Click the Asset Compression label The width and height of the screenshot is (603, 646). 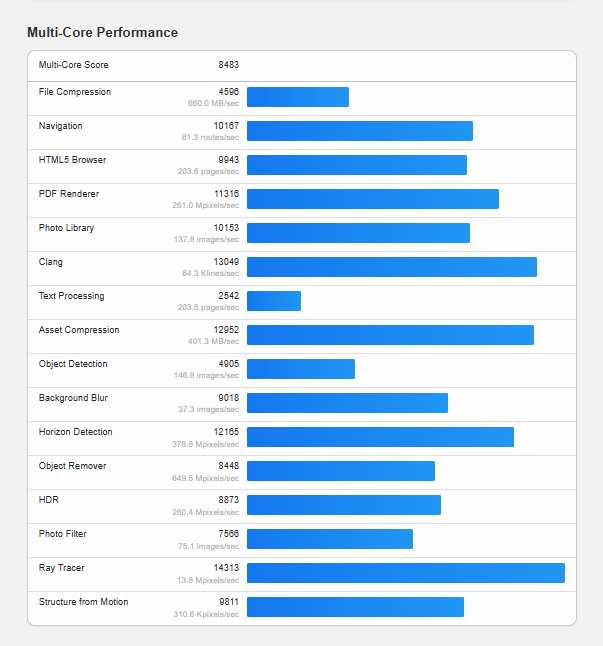pos(79,330)
